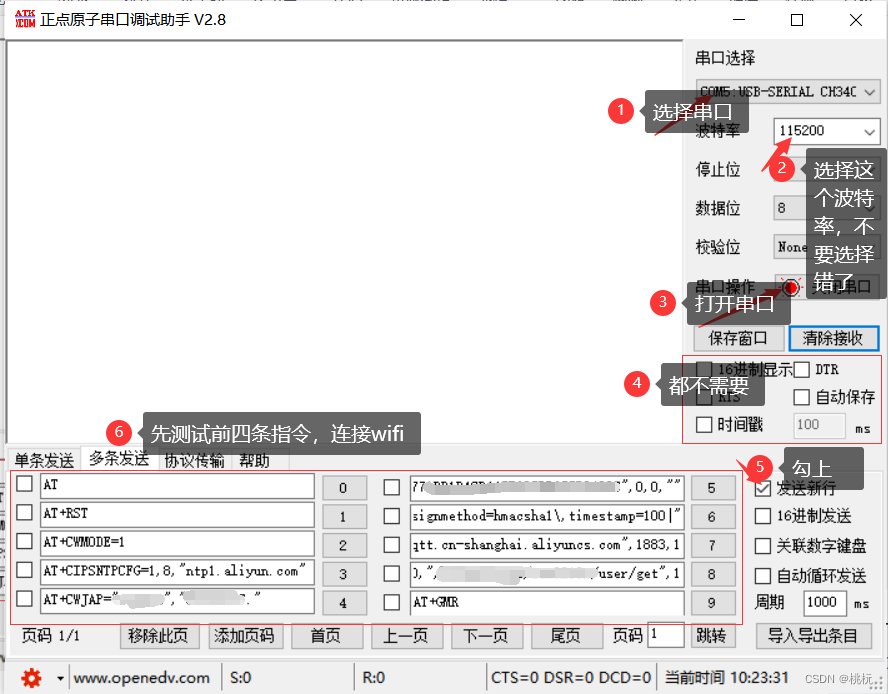Click the S:0 sent counter
Image resolution: width=888 pixels, height=694 pixels.
pos(241,678)
